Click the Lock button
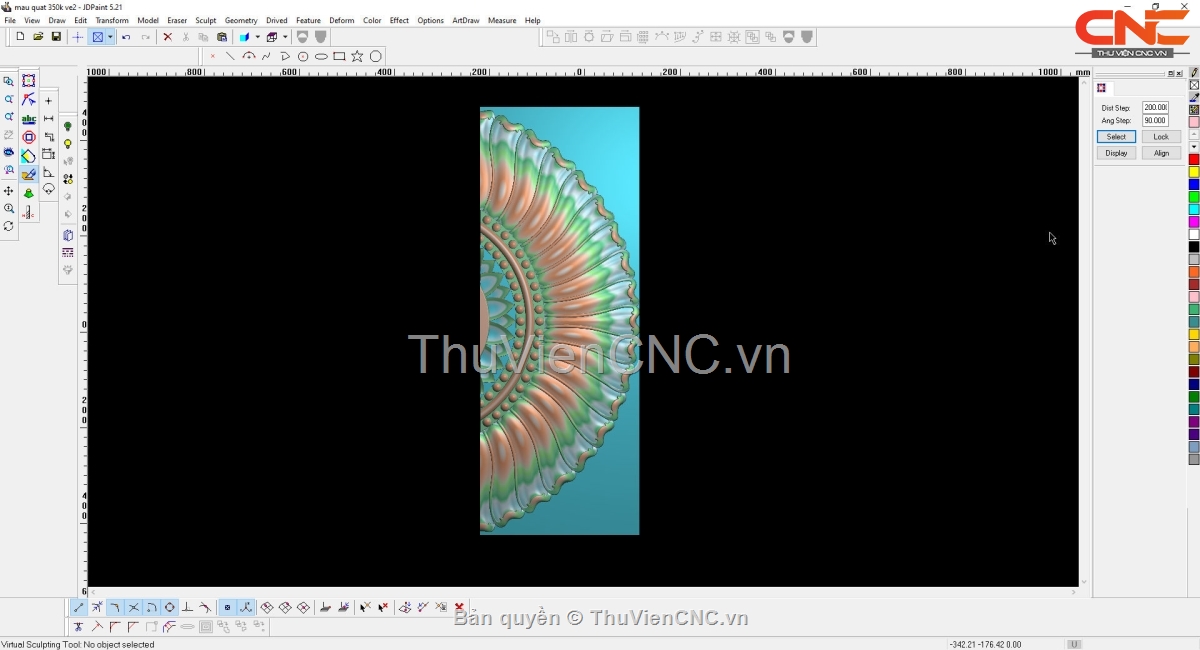This screenshot has height=650, width=1200. (1161, 136)
